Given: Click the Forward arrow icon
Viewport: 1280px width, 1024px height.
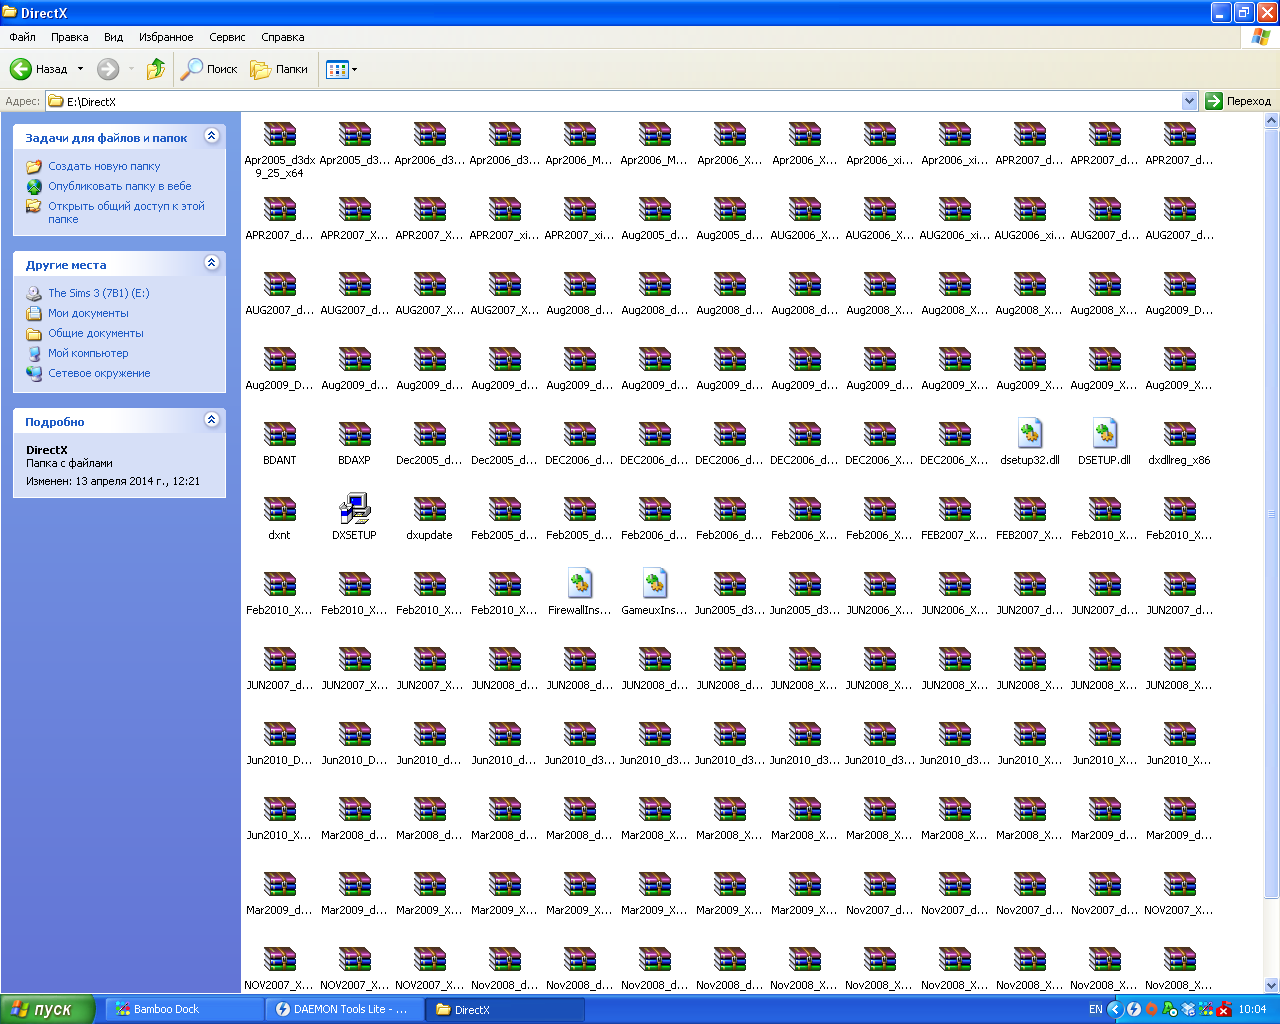Looking at the screenshot, I should [108, 69].
